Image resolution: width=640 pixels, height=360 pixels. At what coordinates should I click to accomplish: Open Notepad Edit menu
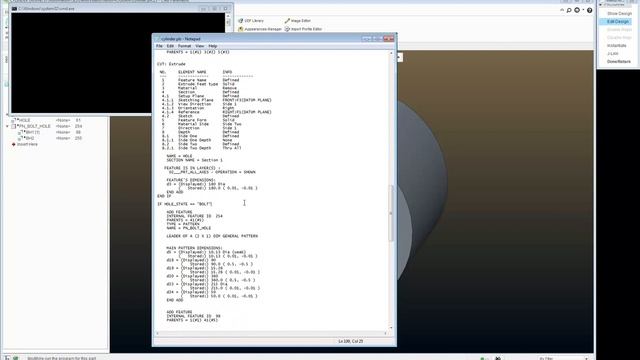tap(170, 46)
